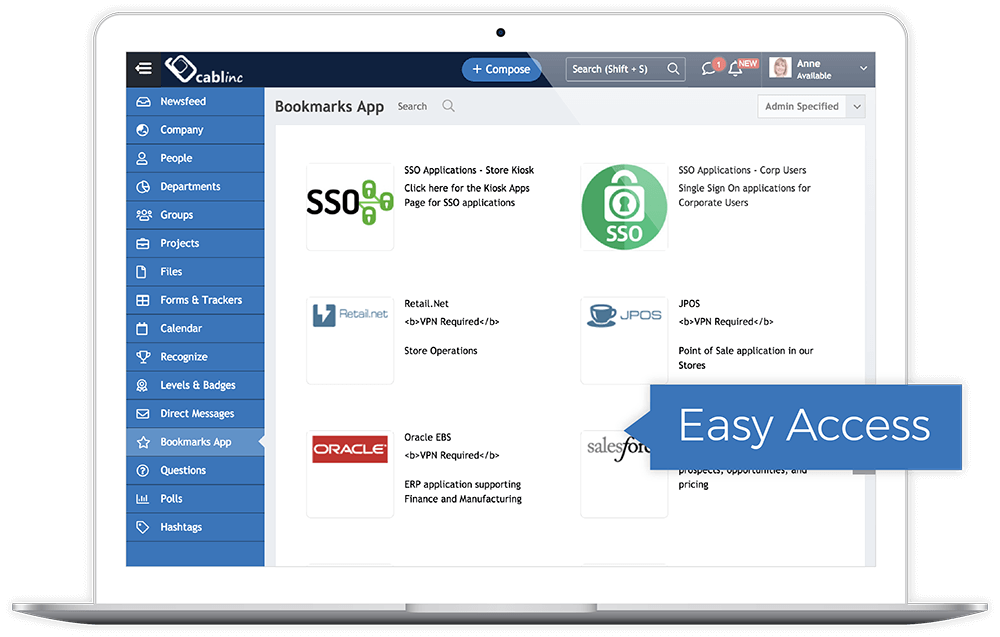Open SSO Applications - Store Kiosk link
Image resolution: width=1000 pixels, height=637 pixels.
click(x=469, y=170)
